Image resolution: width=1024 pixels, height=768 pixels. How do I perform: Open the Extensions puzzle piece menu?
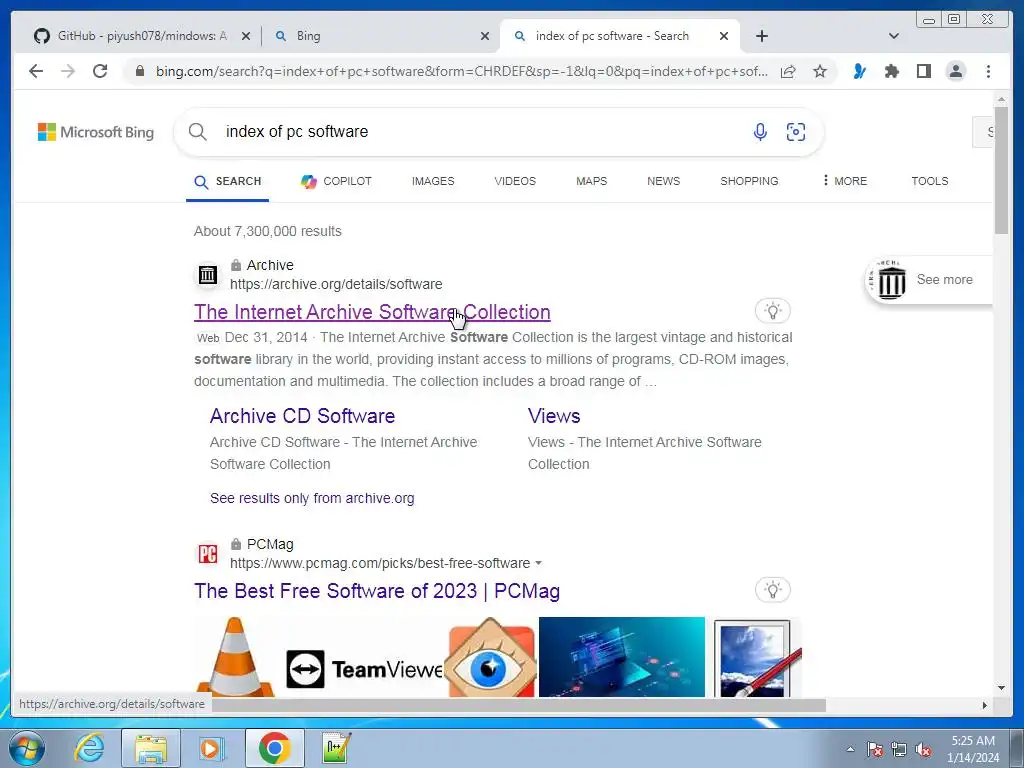(891, 71)
